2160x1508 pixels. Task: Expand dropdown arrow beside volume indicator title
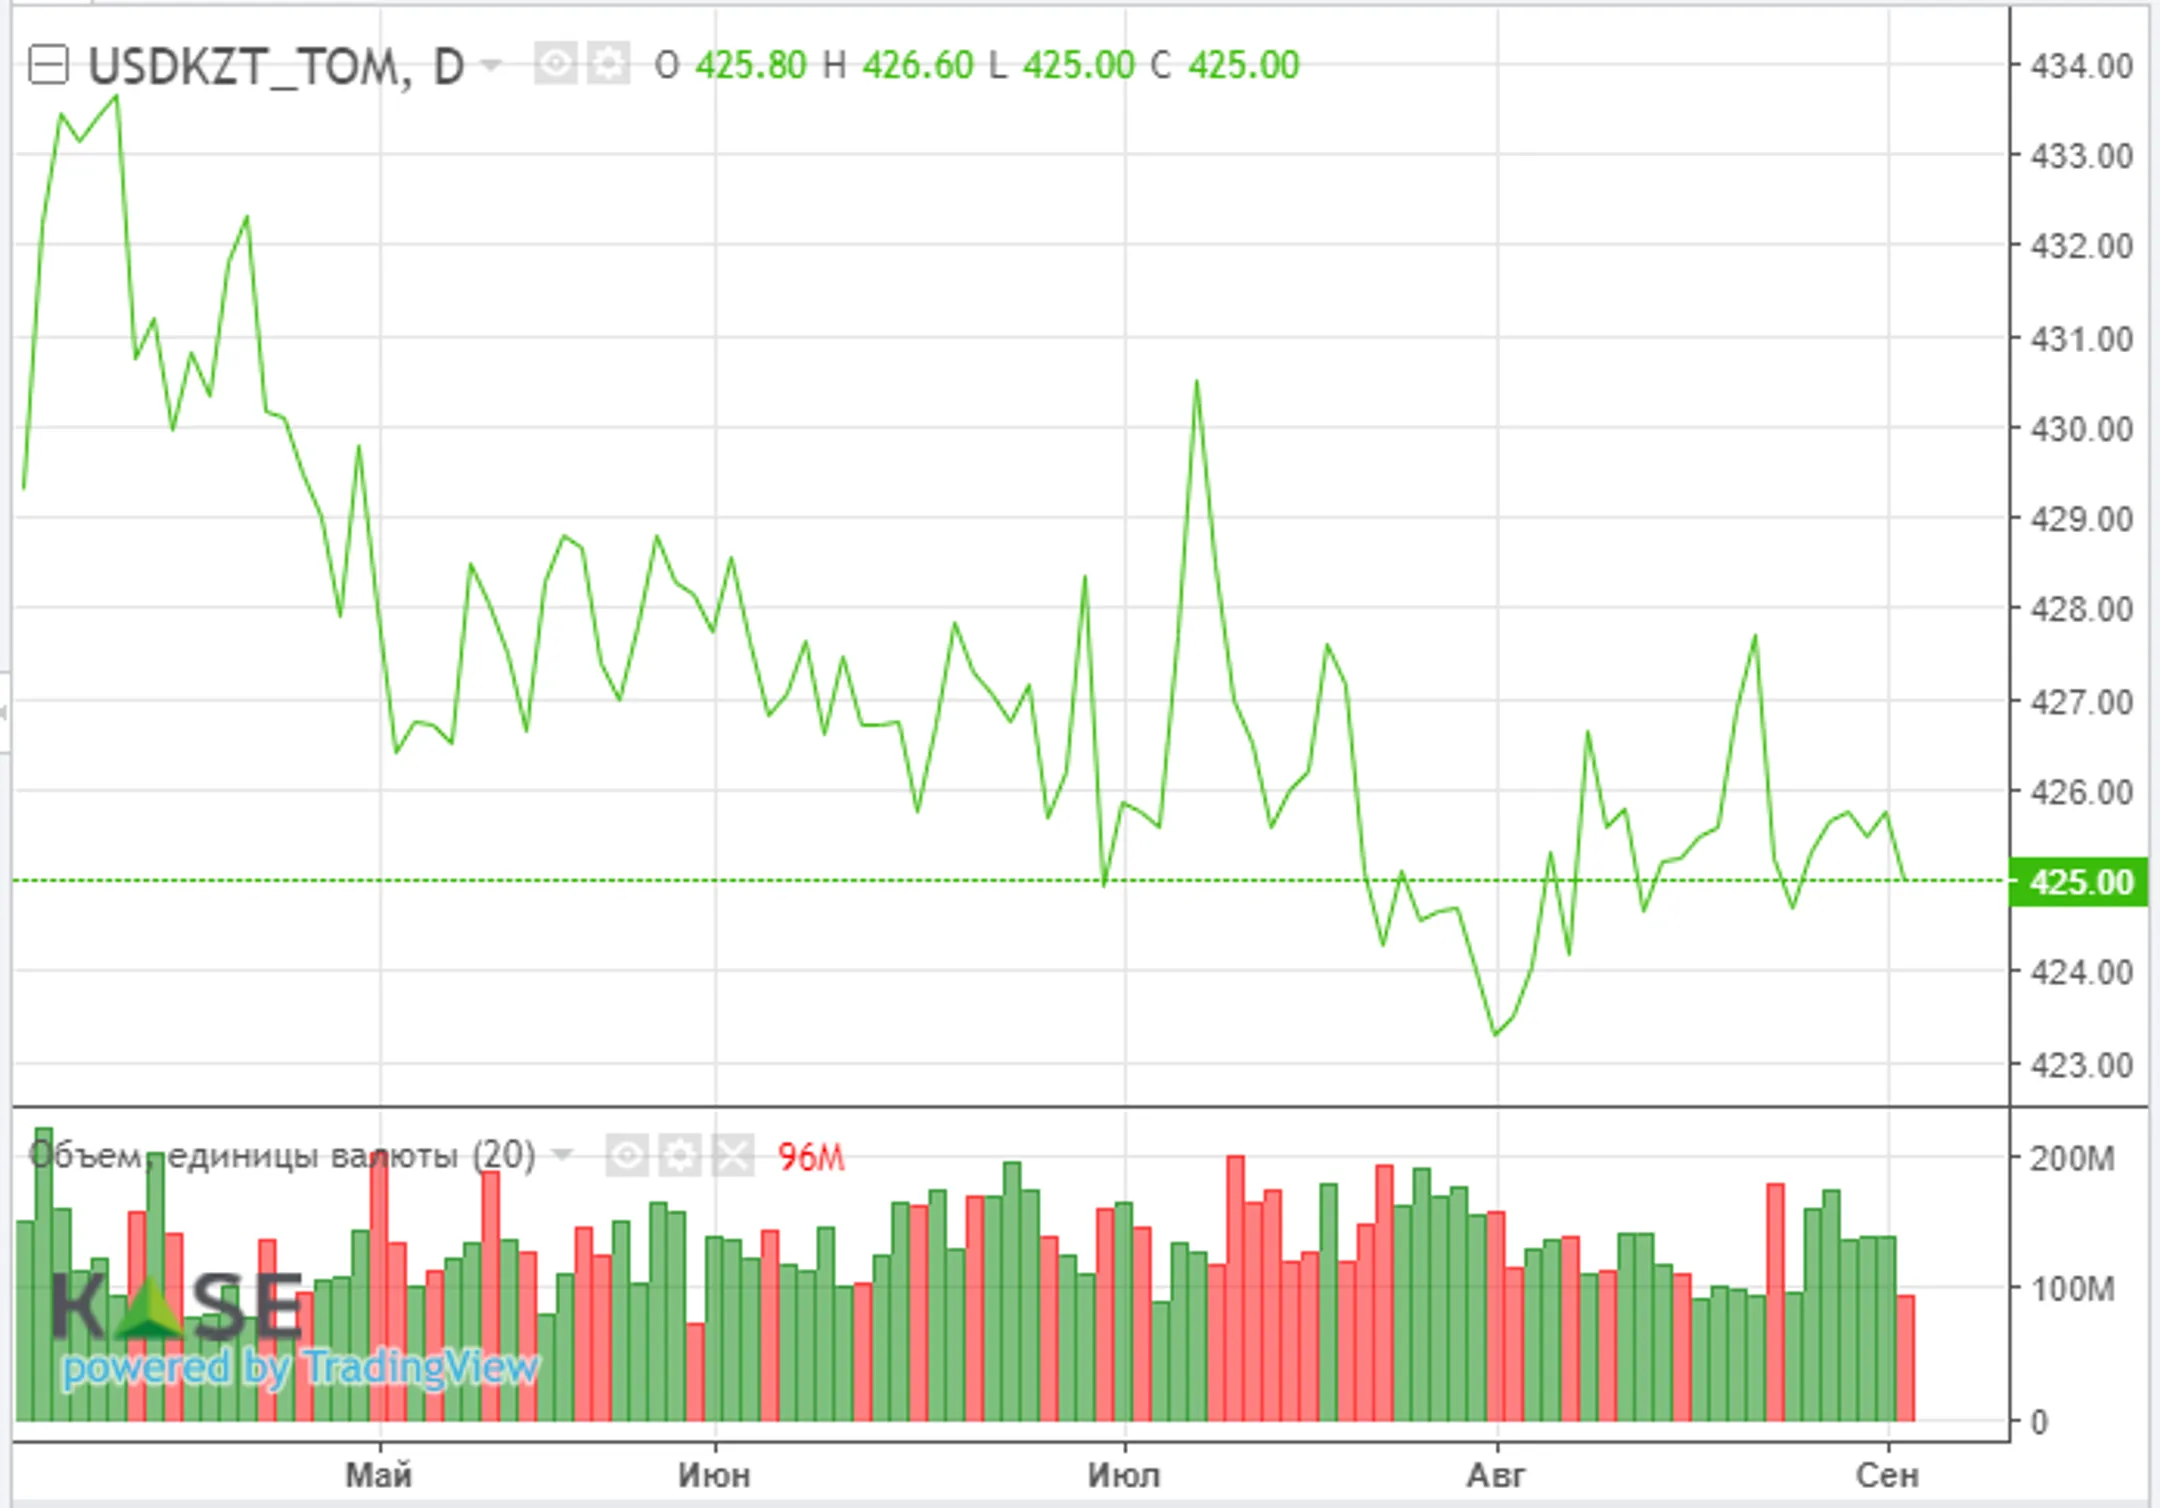pyautogui.click(x=563, y=1155)
